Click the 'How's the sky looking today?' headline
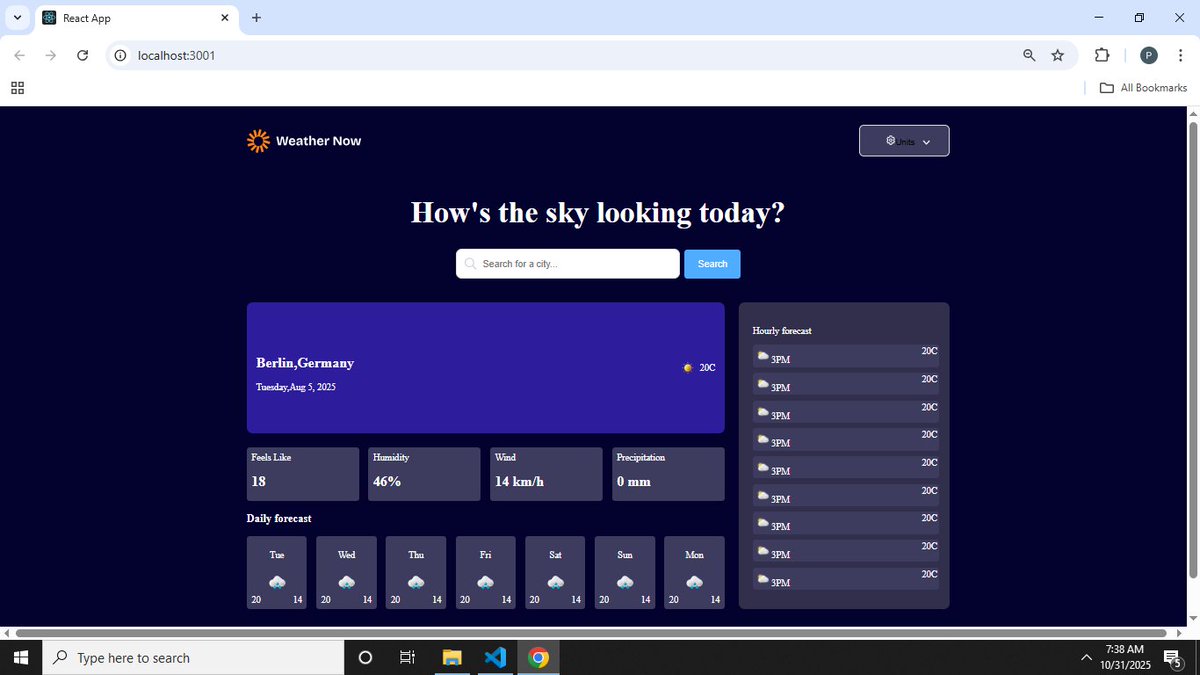This screenshot has height=675, width=1200. pyautogui.click(x=598, y=213)
